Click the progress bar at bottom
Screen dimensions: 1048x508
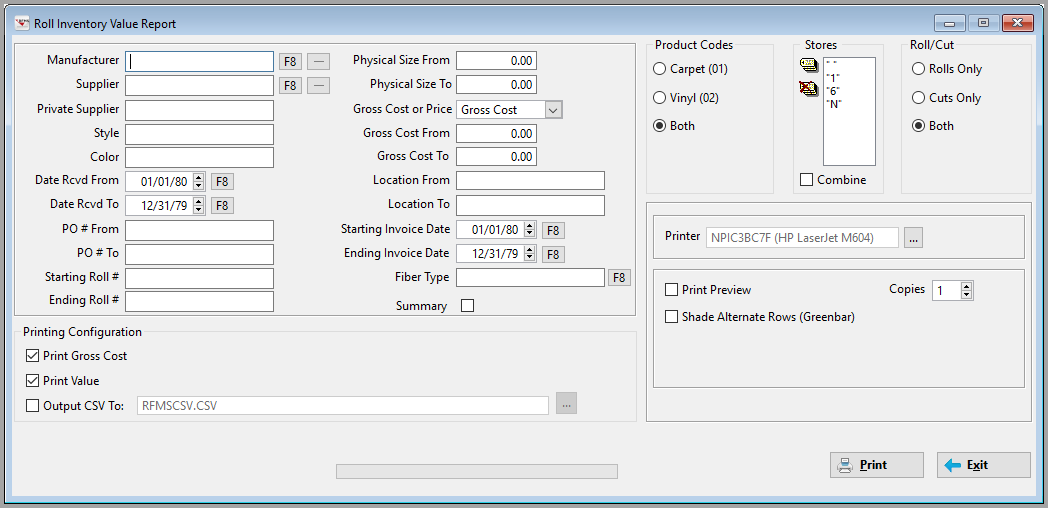click(477, 471)
